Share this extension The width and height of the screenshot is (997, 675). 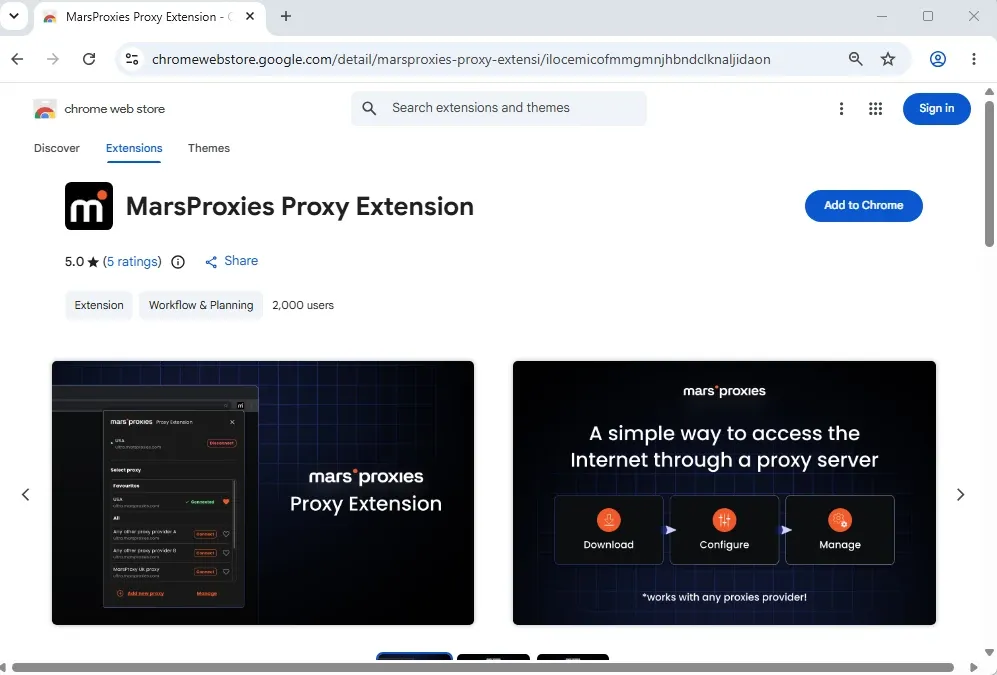pyautogui.click(x=231, y=261)
